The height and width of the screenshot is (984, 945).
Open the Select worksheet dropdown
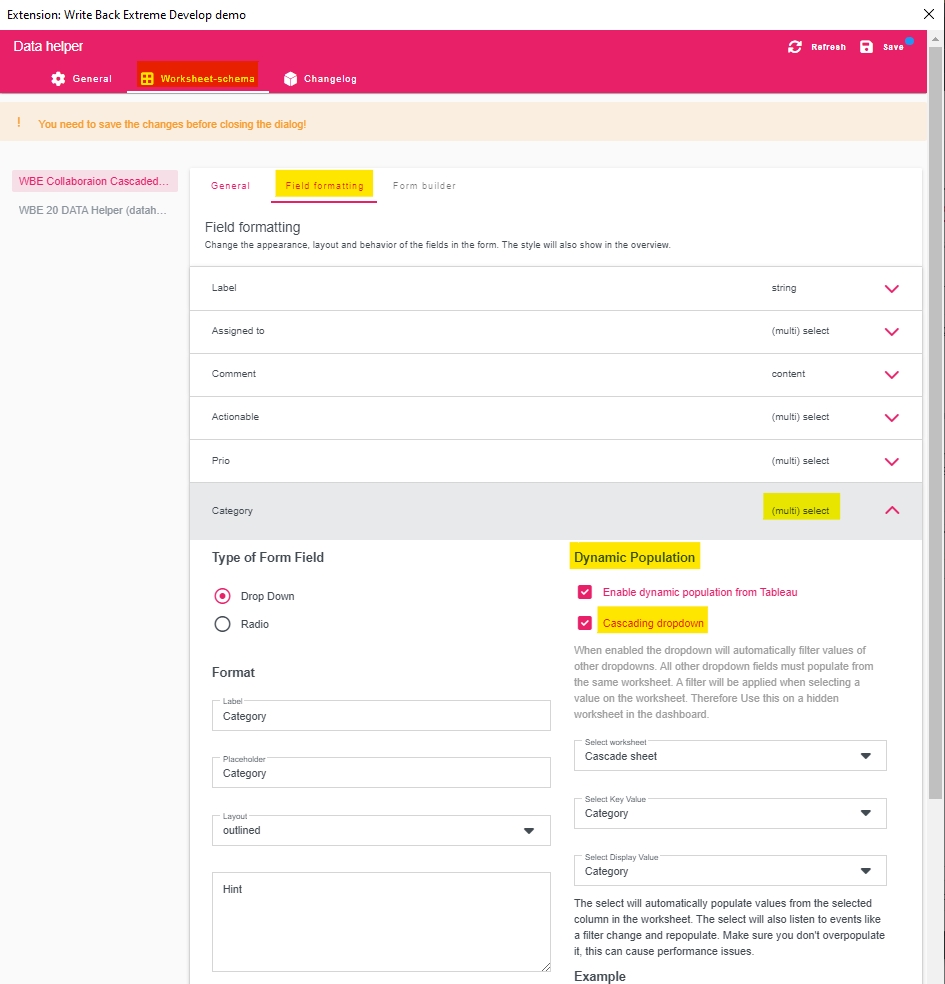coord(730,756)
